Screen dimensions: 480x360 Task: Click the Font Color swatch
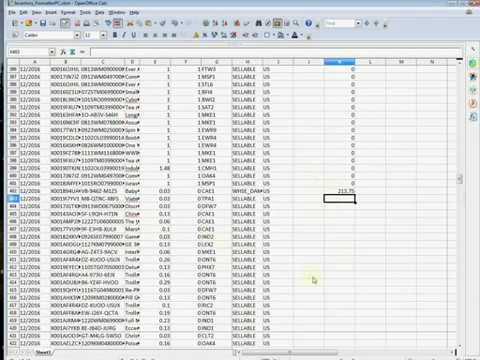(295, 35)
